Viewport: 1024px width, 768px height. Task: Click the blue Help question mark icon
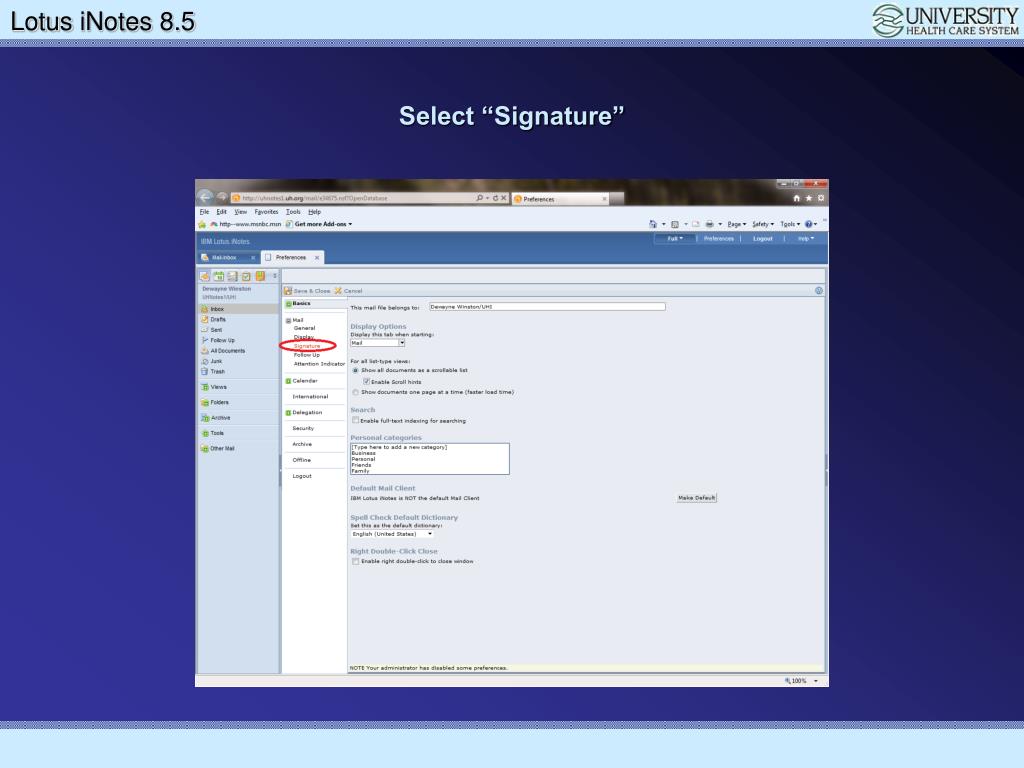[808, 224]
